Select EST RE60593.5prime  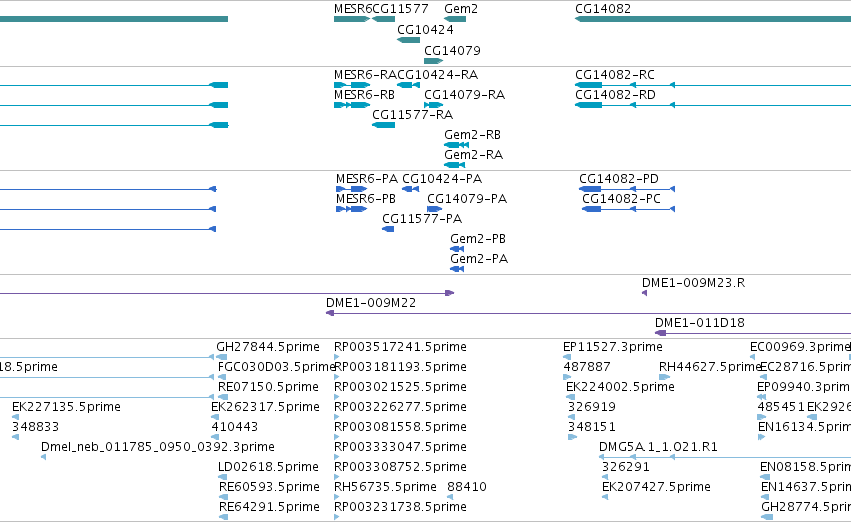(269, 487)
